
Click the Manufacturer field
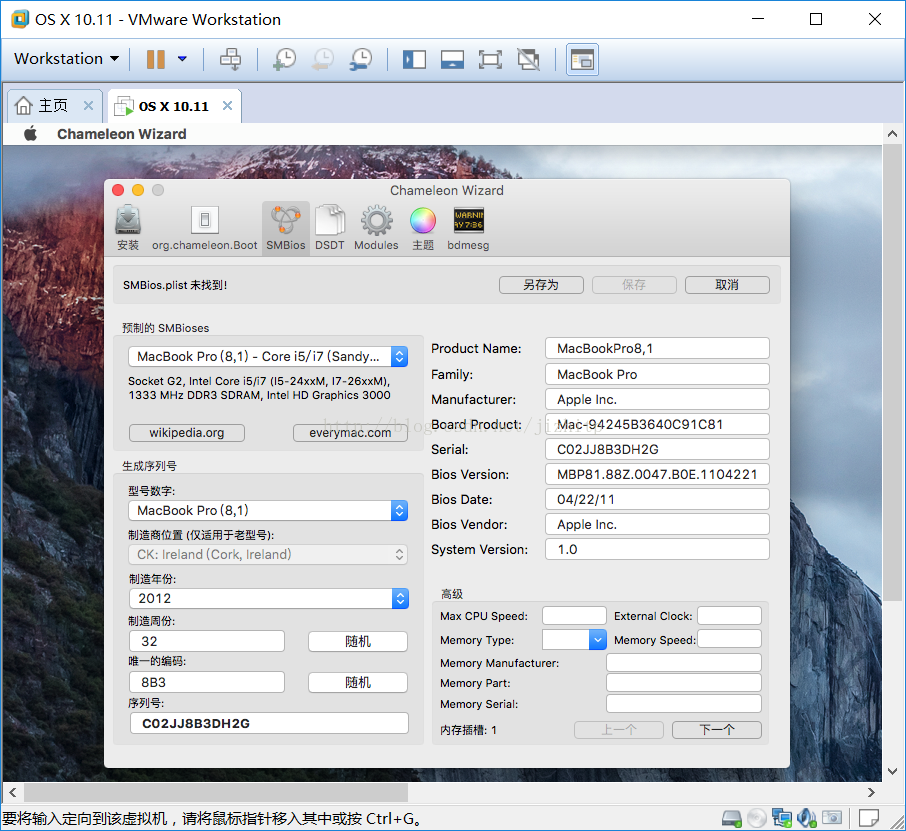(657, 399)
